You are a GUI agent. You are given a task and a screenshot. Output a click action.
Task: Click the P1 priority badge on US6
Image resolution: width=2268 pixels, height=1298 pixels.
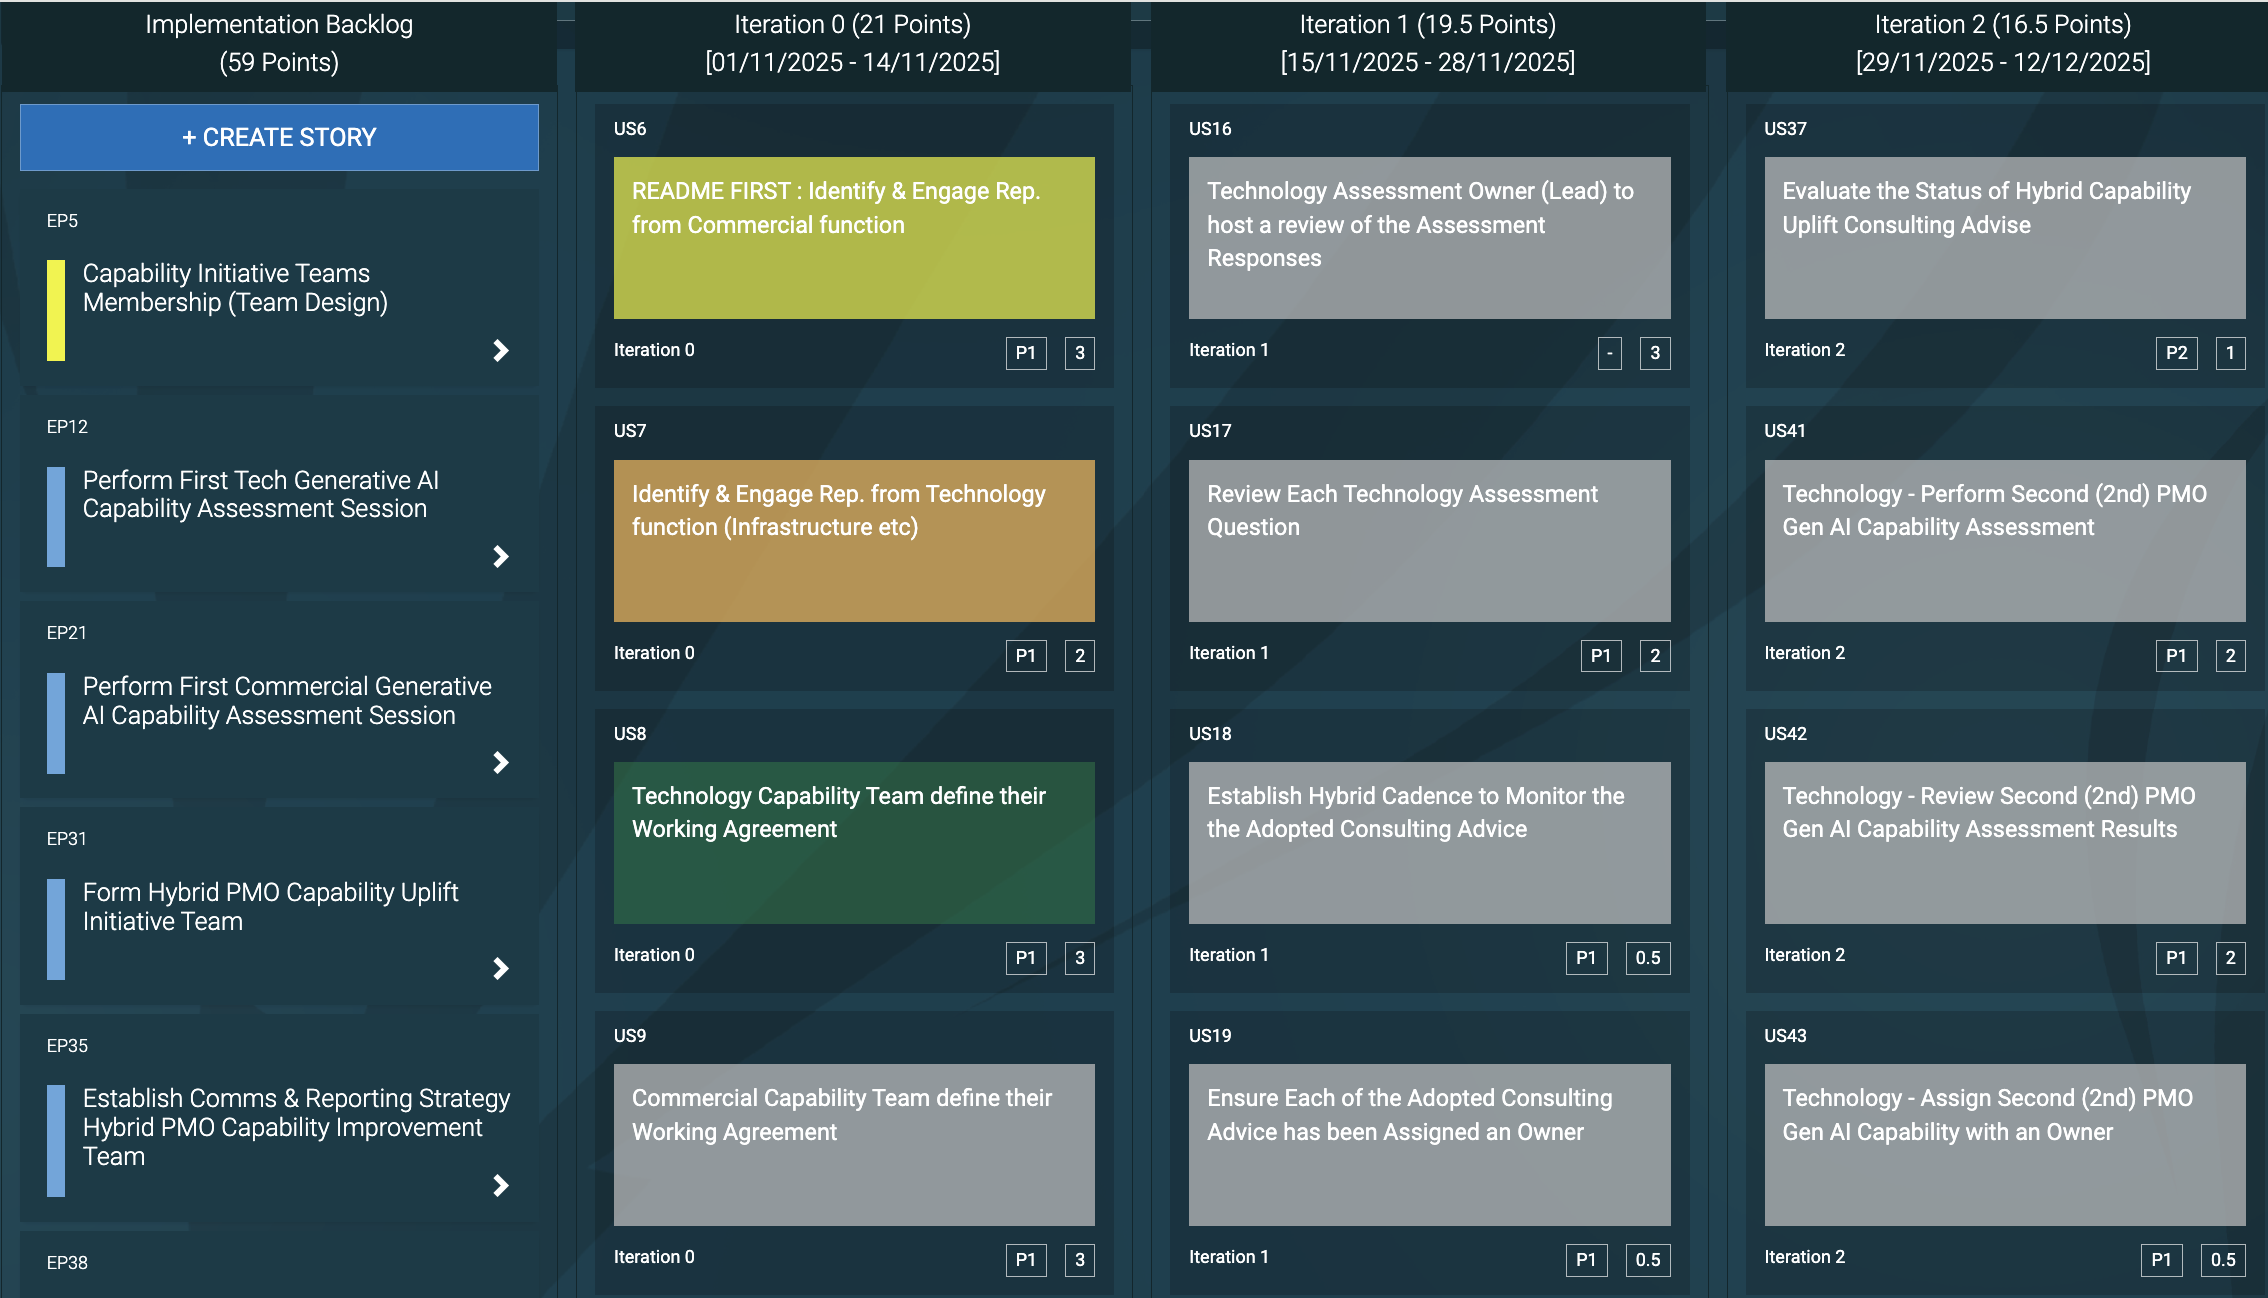click(x=1026, y=353)
